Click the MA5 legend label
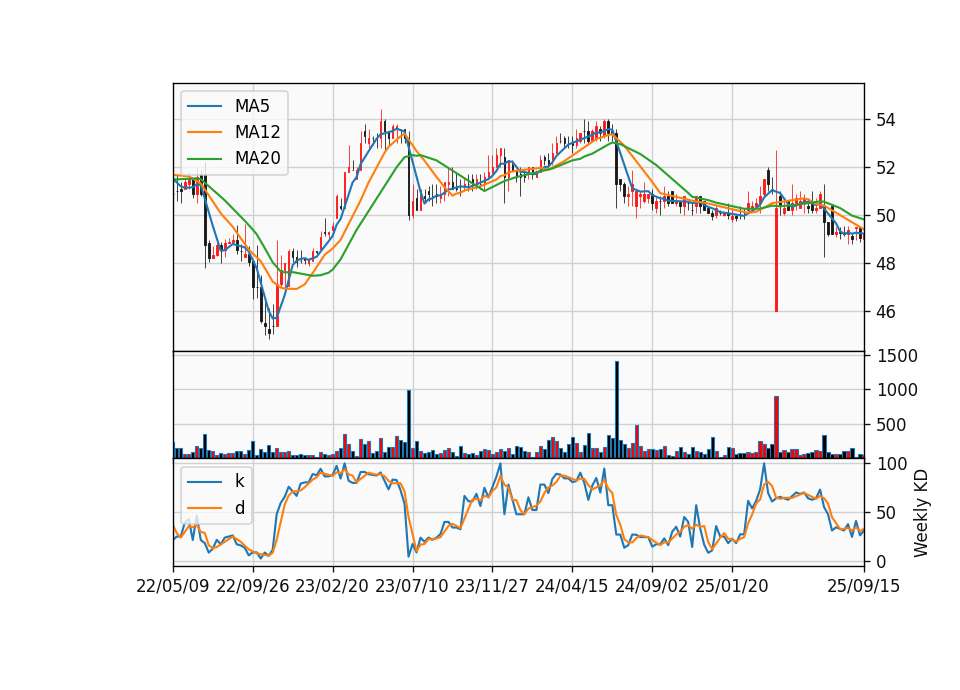Viewport: 960px width, 690px height. (x=252, y=106)
